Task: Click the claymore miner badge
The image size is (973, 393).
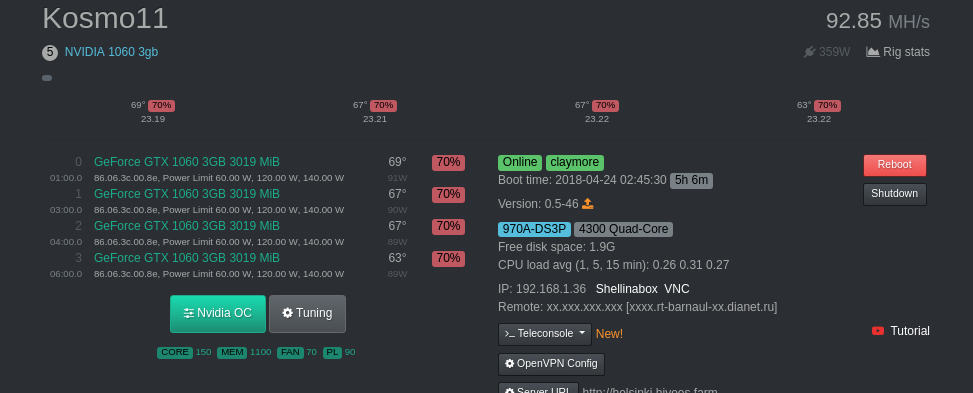Action: point(575,163)
